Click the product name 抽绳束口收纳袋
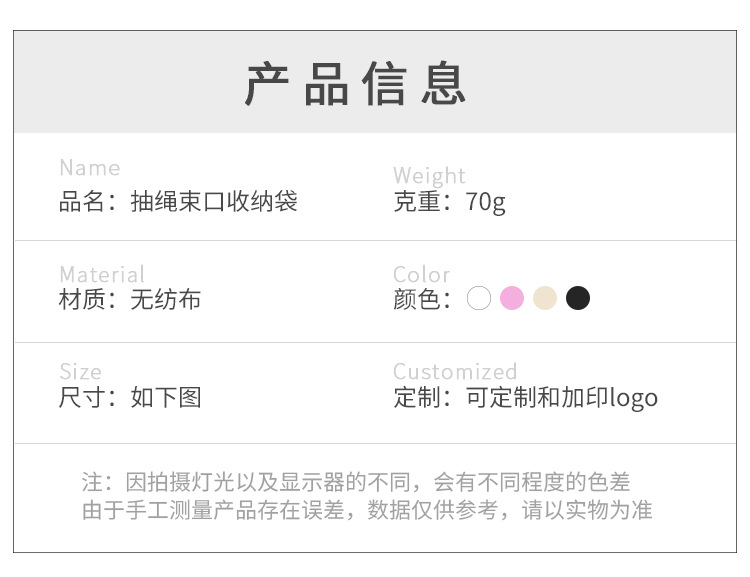The width and height of the screenshot is (750, 577). (214, 202)
